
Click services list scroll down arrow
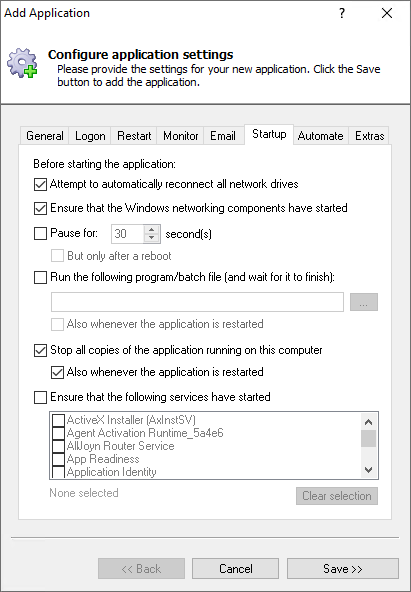(369, 470)
